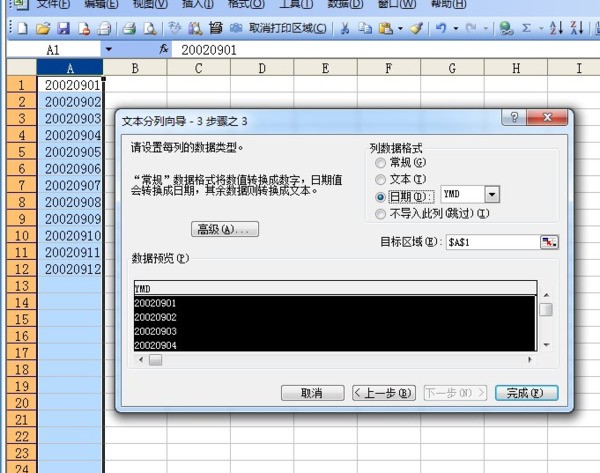Click the fx Insert Function icon
600x473 pixels.
pyautogui.click(x=164, y=49)
